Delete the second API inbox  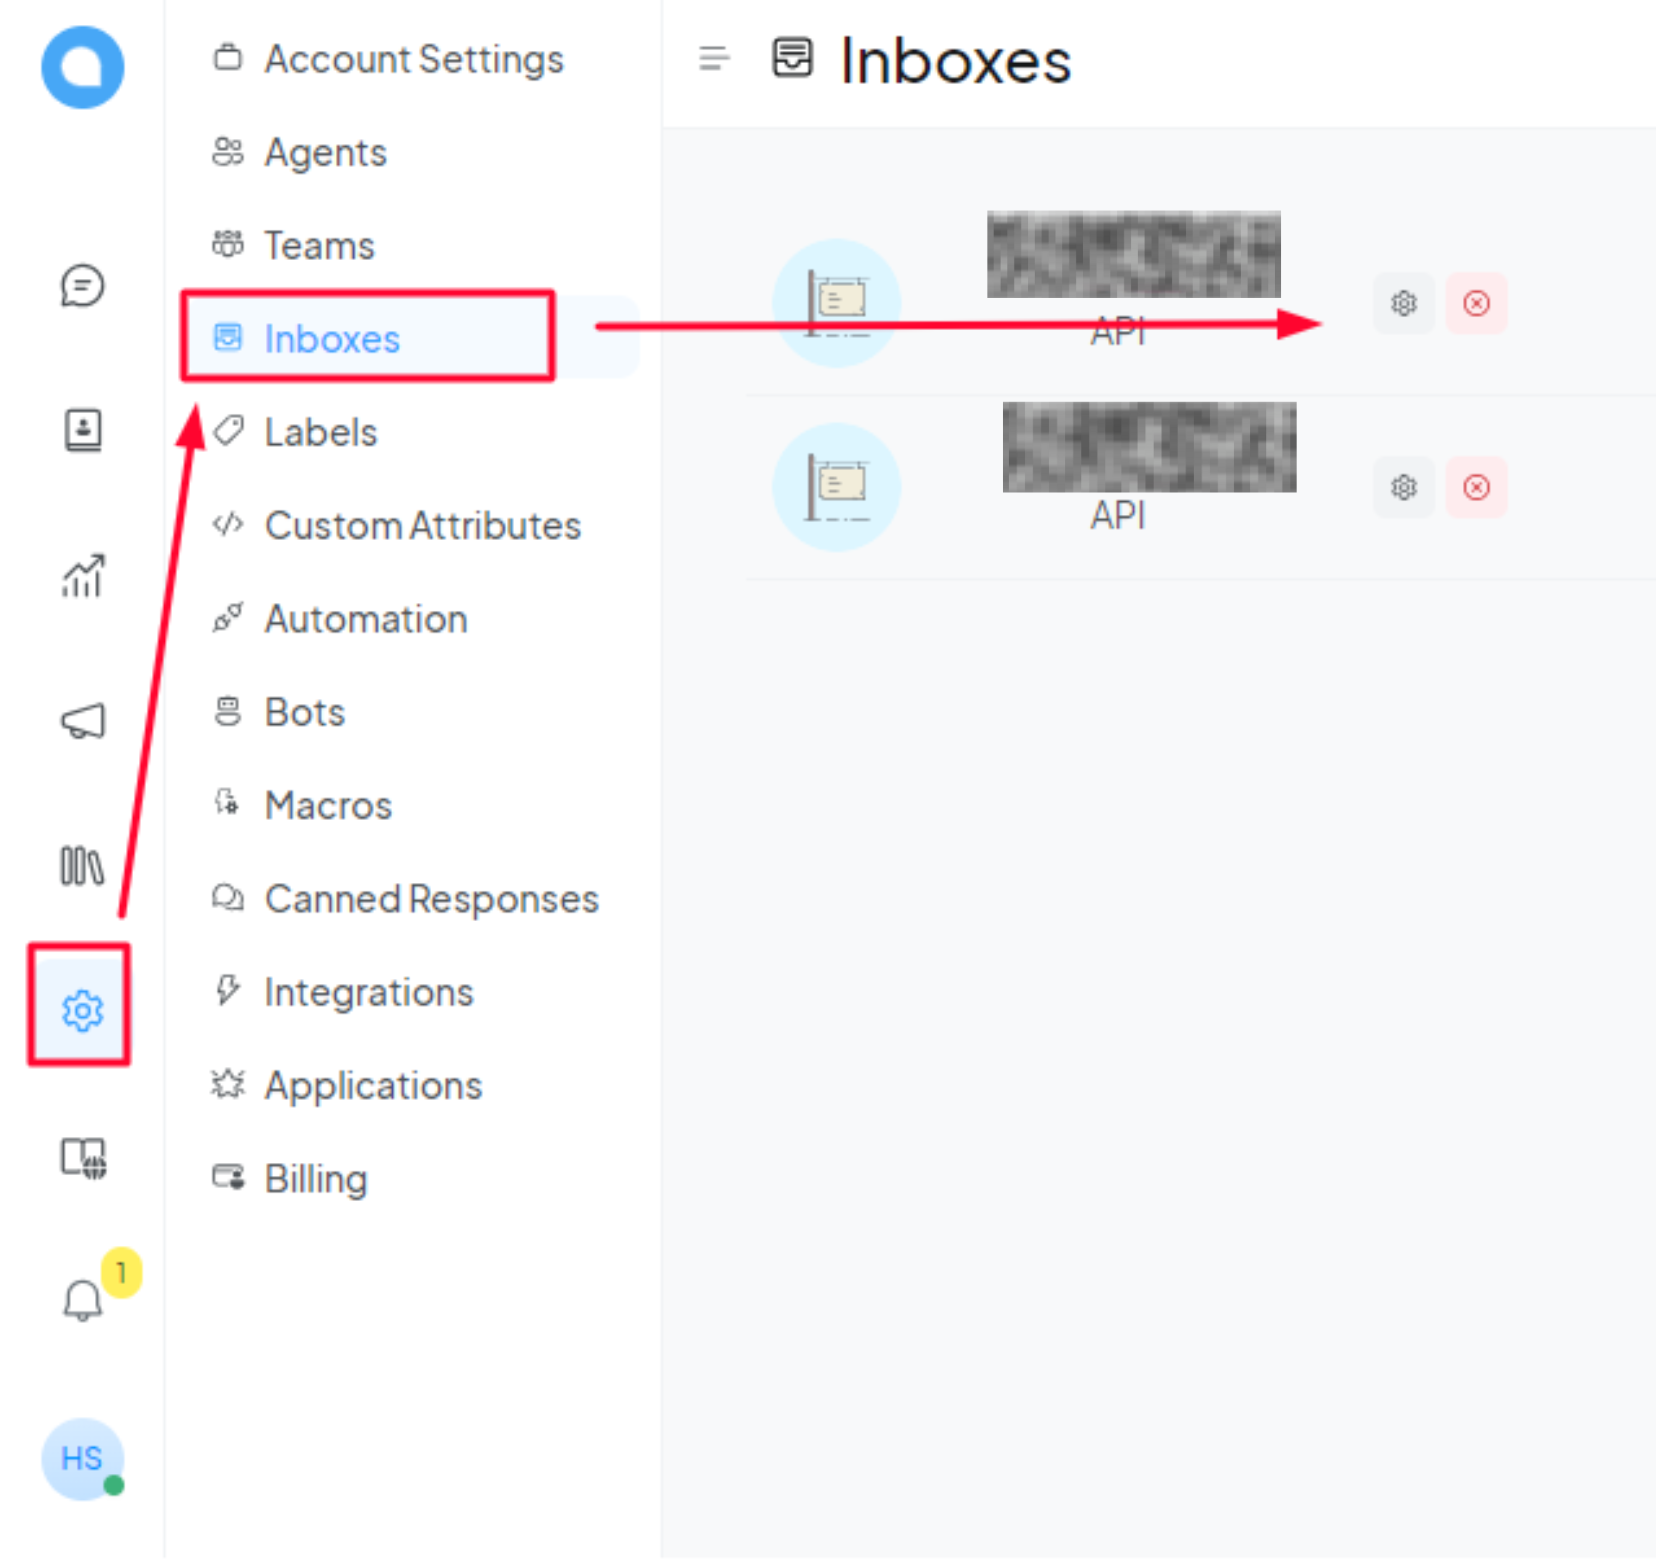click(1476, 487)
